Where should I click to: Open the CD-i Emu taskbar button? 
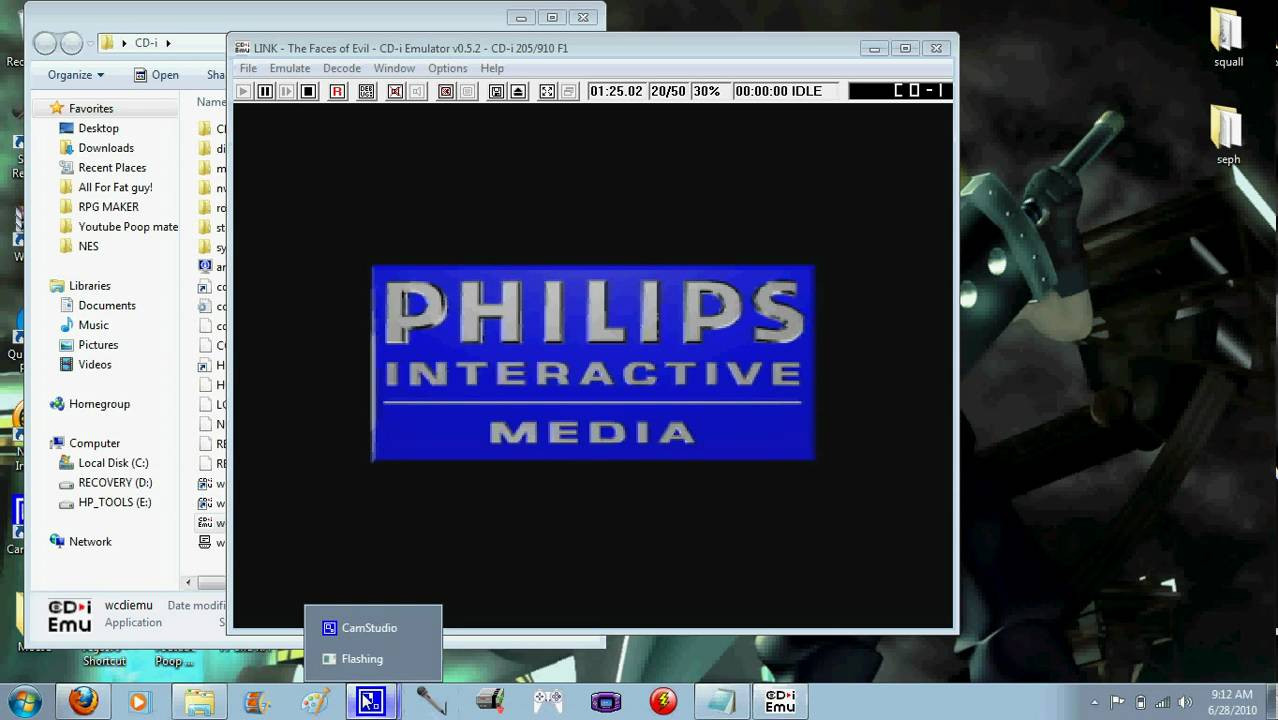(780, 702)
